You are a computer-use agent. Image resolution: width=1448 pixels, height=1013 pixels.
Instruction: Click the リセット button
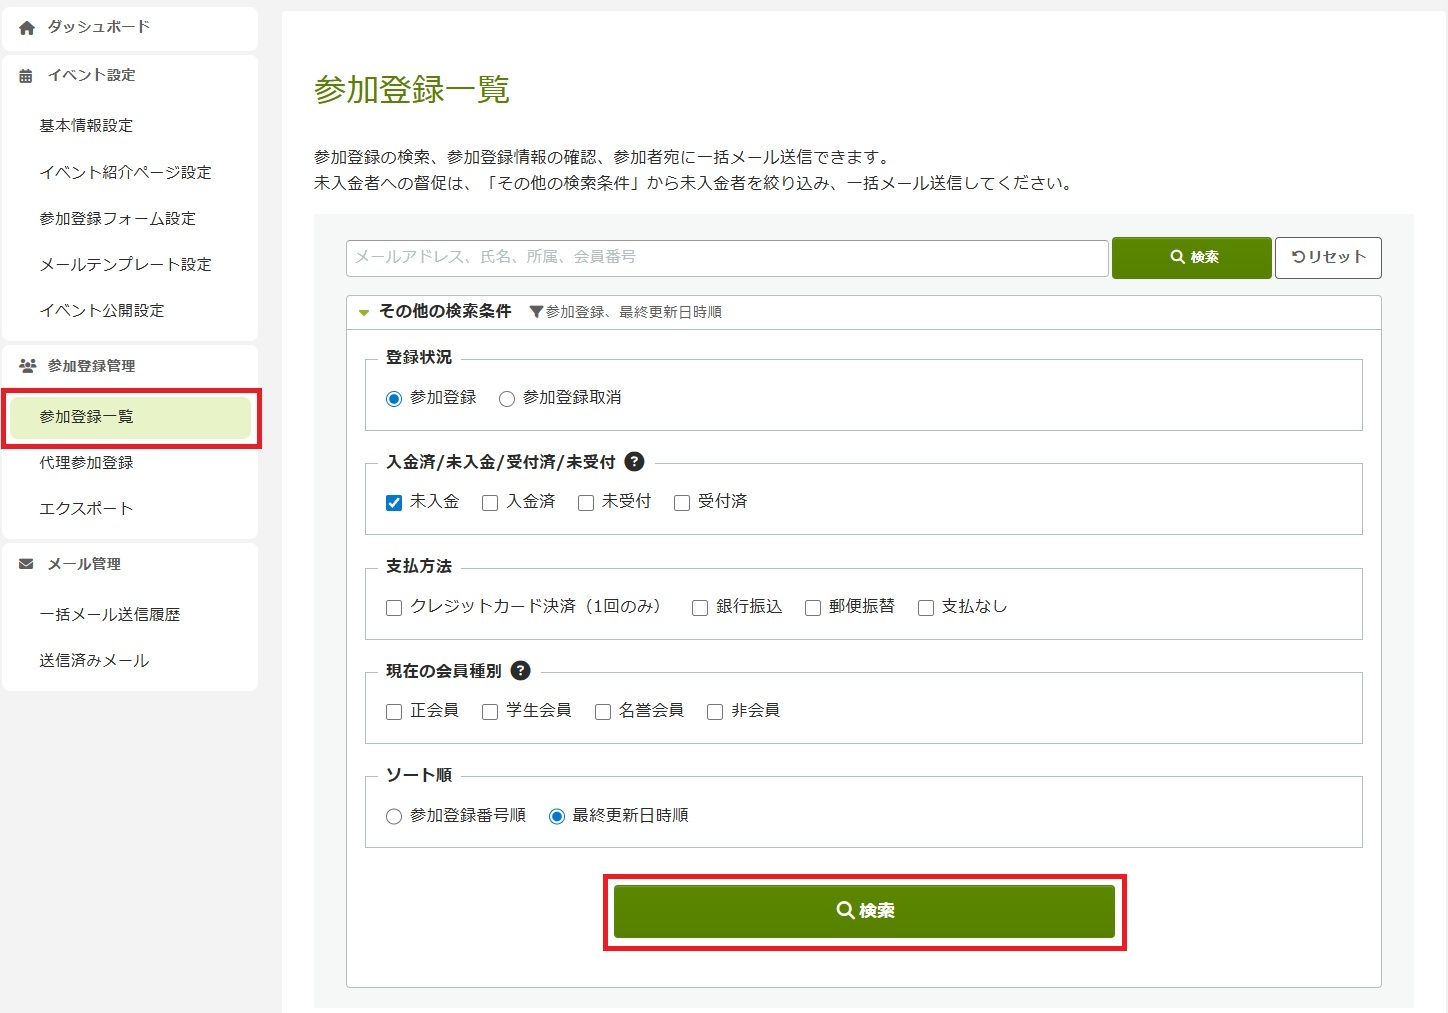coord(1327,257)
